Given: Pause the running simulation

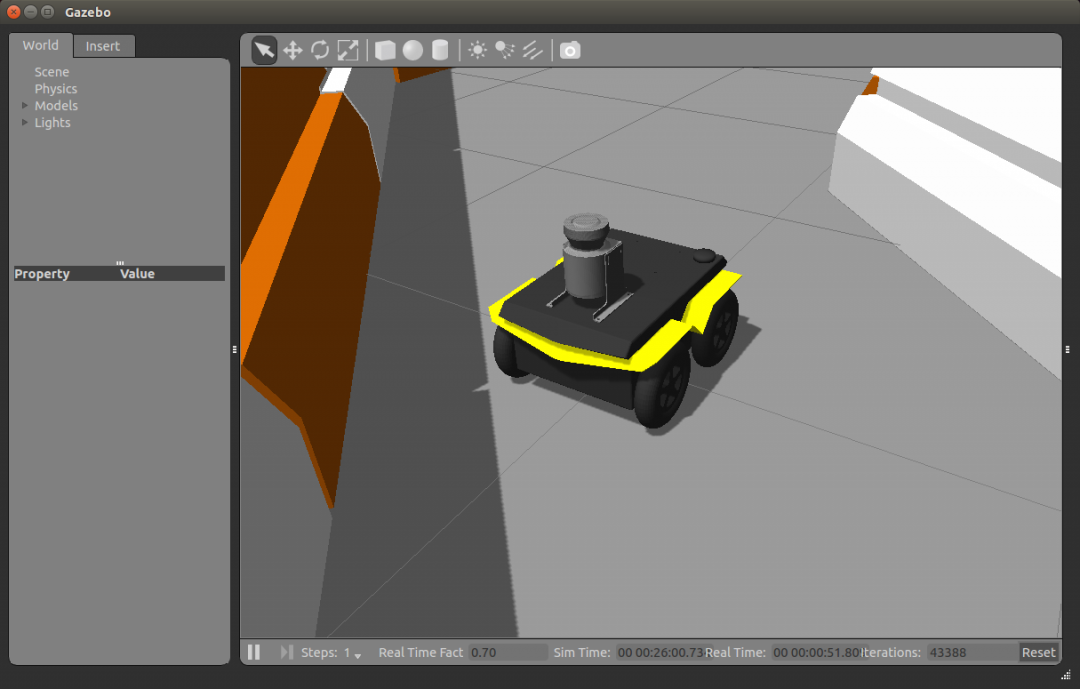Looking at the screenshot, I should [253, 652].
